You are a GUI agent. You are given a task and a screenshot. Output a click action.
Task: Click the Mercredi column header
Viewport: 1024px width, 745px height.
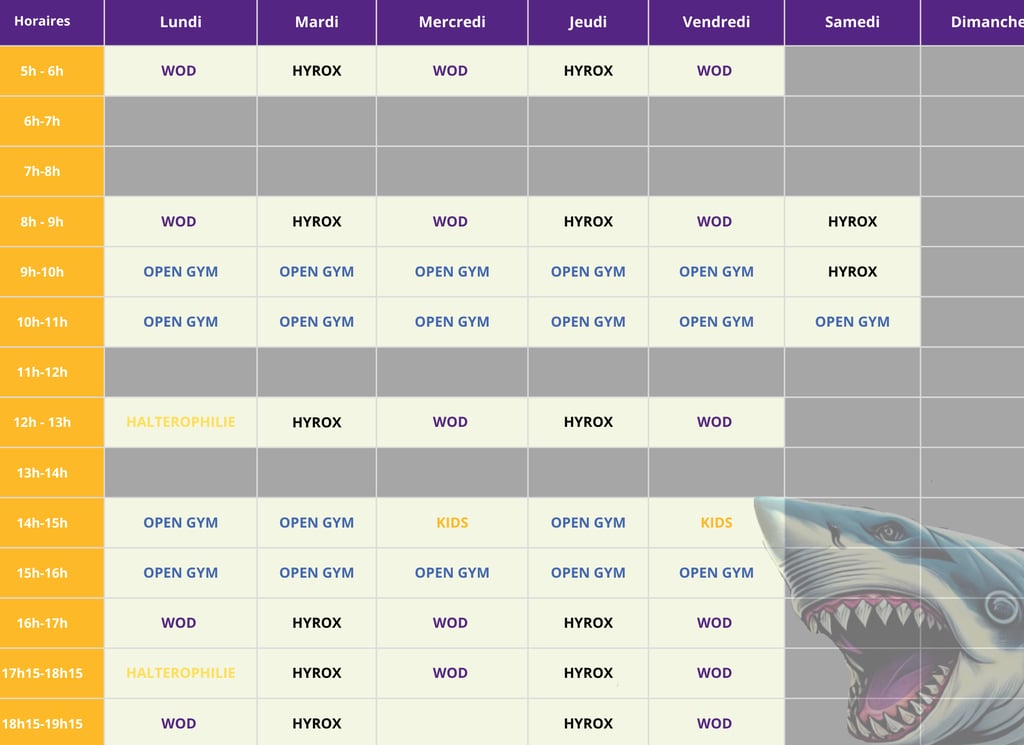coord(452,22)
